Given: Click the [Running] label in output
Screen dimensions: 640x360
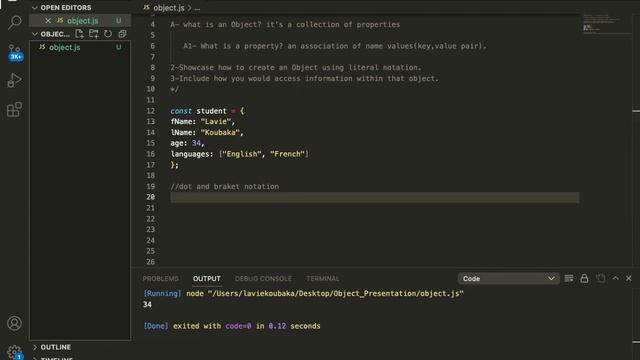Looking at the screenshot, I should (162, 293).
